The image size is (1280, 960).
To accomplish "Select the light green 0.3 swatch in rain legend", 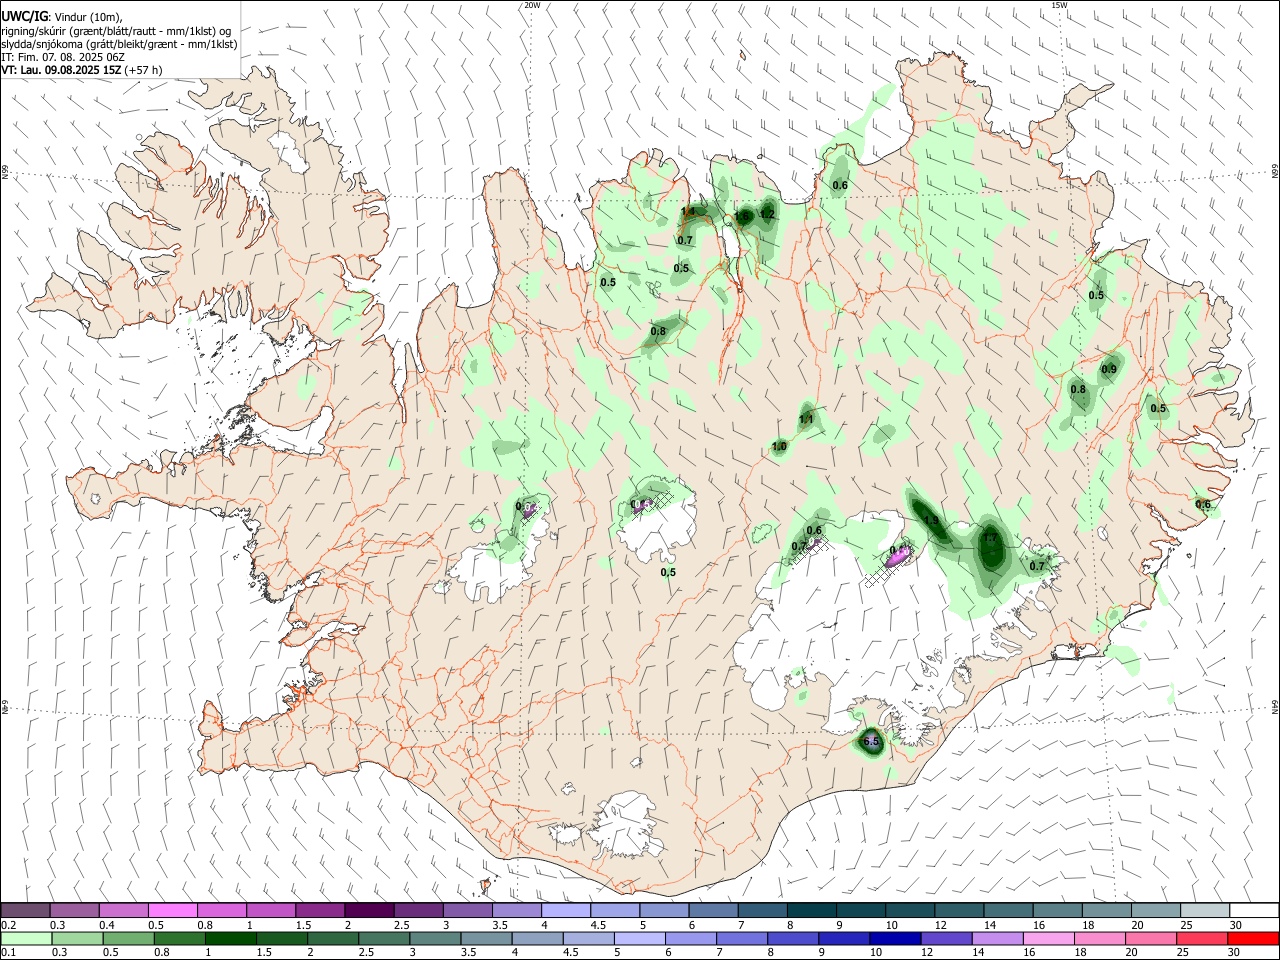I will tap(77, 938).
